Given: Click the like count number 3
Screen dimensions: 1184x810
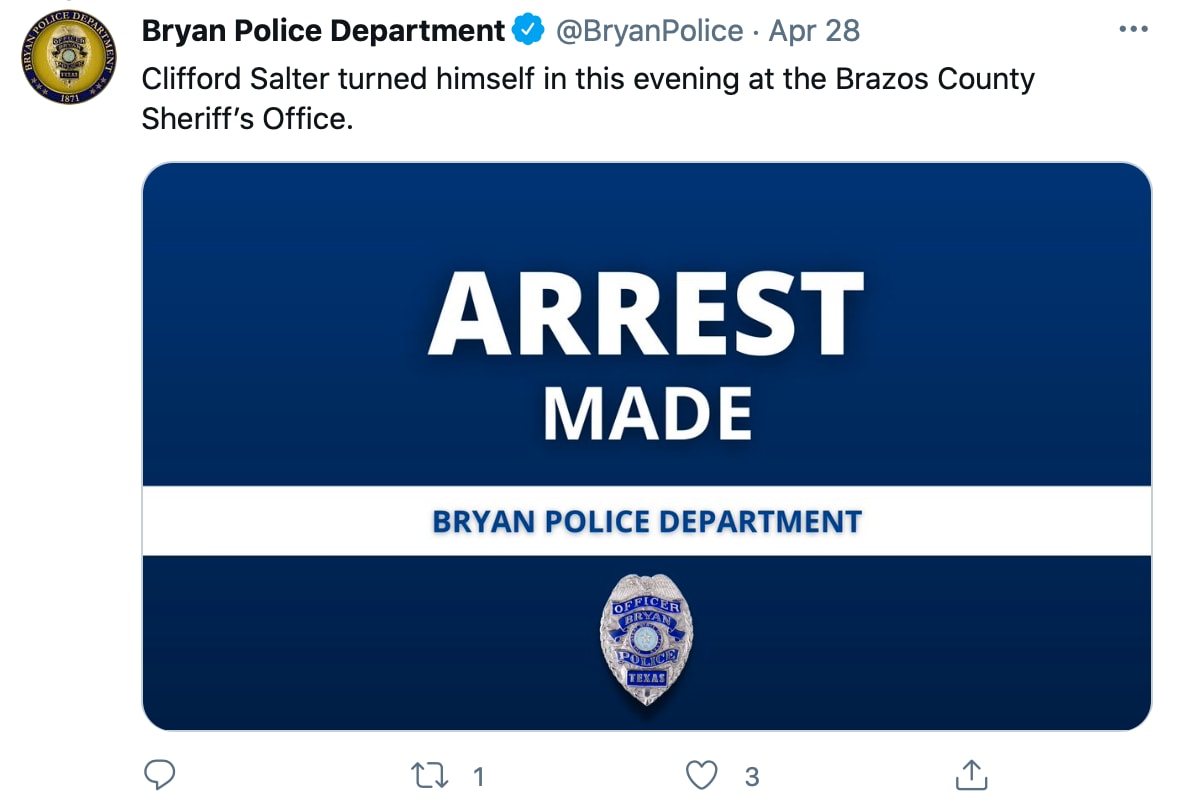Looking at the screenshot, I should point(751,777).
